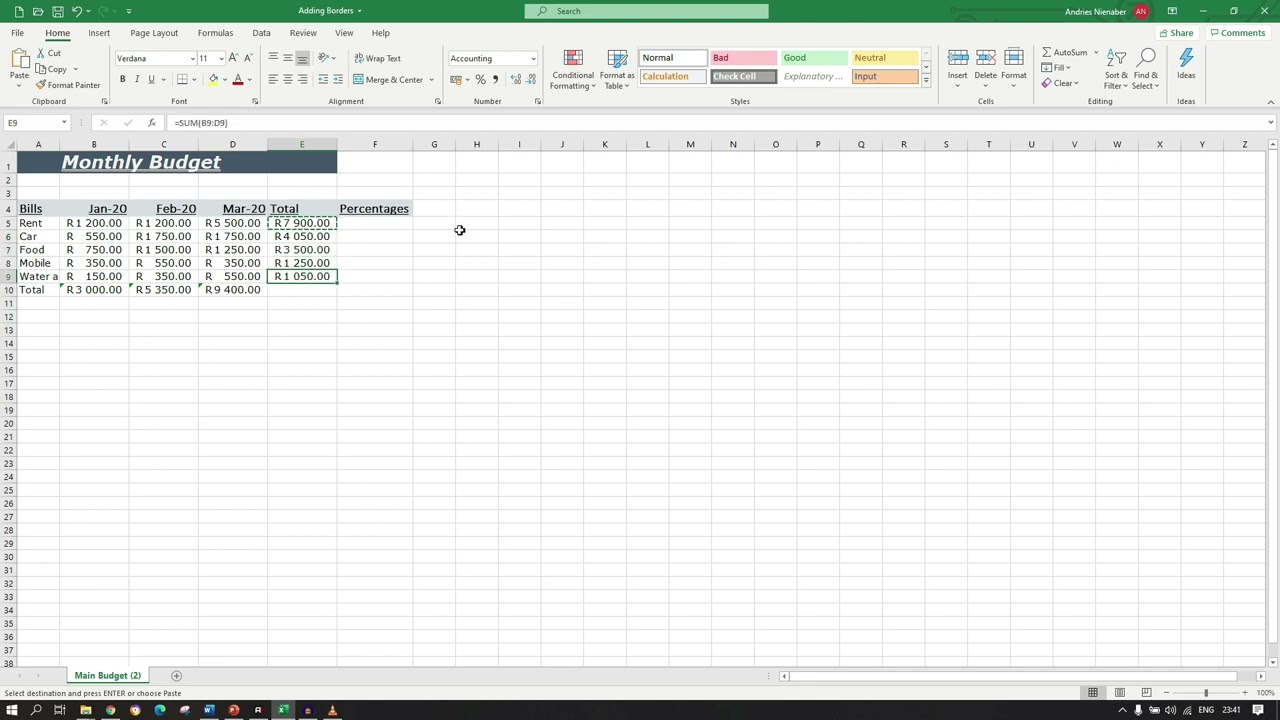Open the Page Layout tab
Viewport: 1280px width, 720px height.
pos(154,33)
